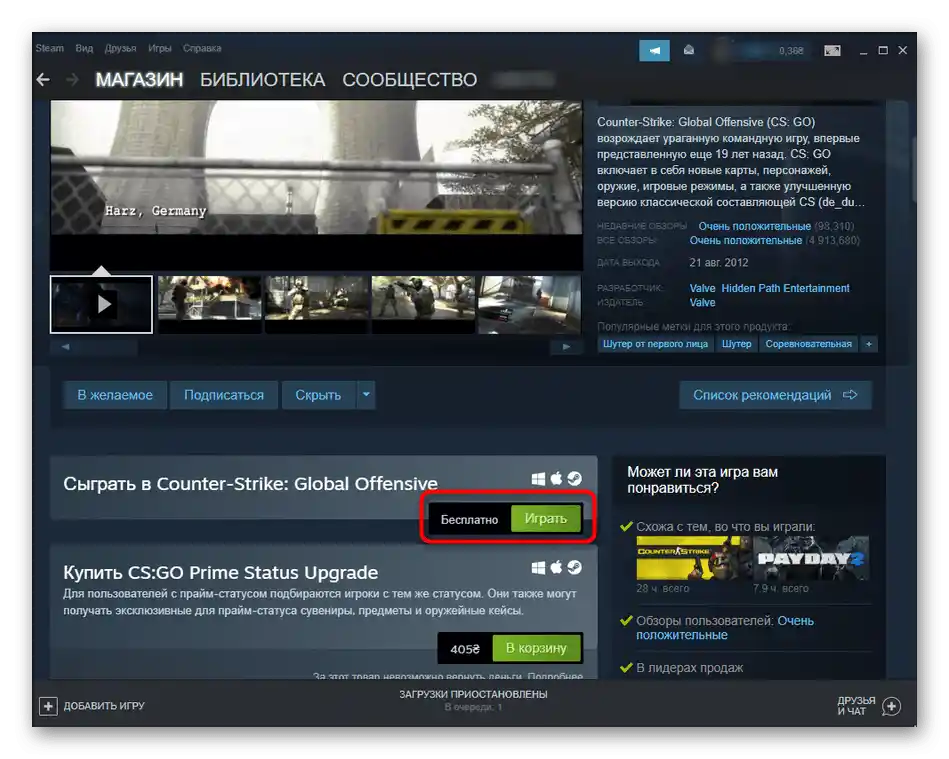Open the screenshot manager icon in title bar
Screen dimensions: 949x759
[x=832, y=50]
